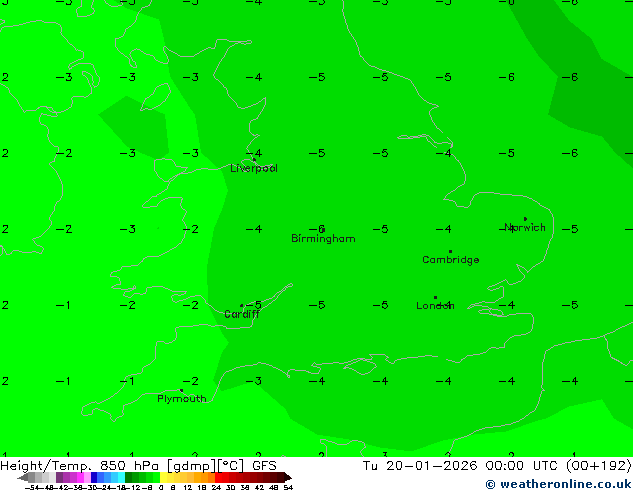Click the Cambridge location marker dot

(450, 251)
